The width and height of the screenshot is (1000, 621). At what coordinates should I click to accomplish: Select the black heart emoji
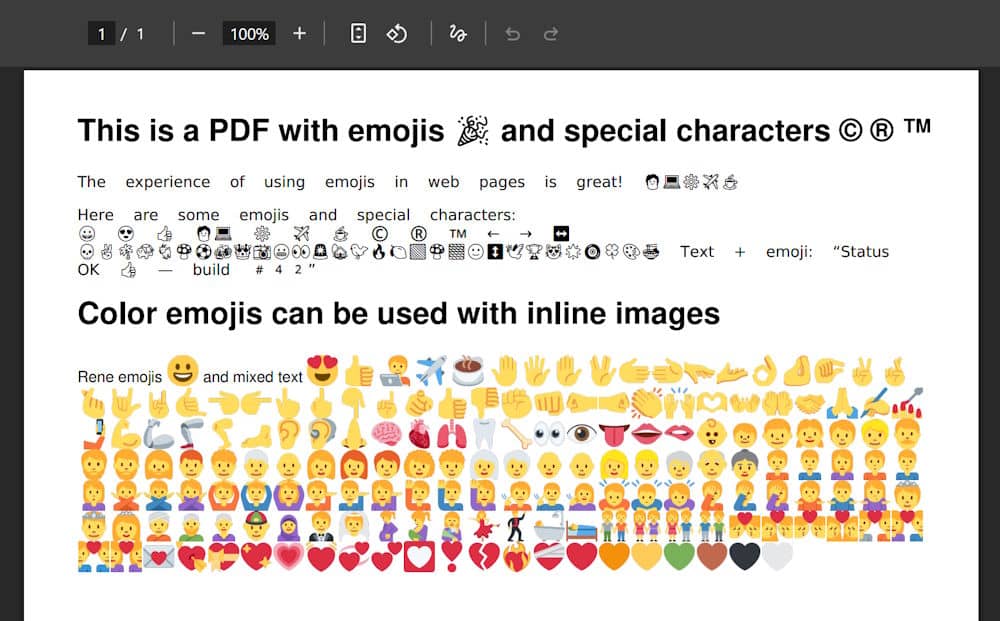pos(744,558)
